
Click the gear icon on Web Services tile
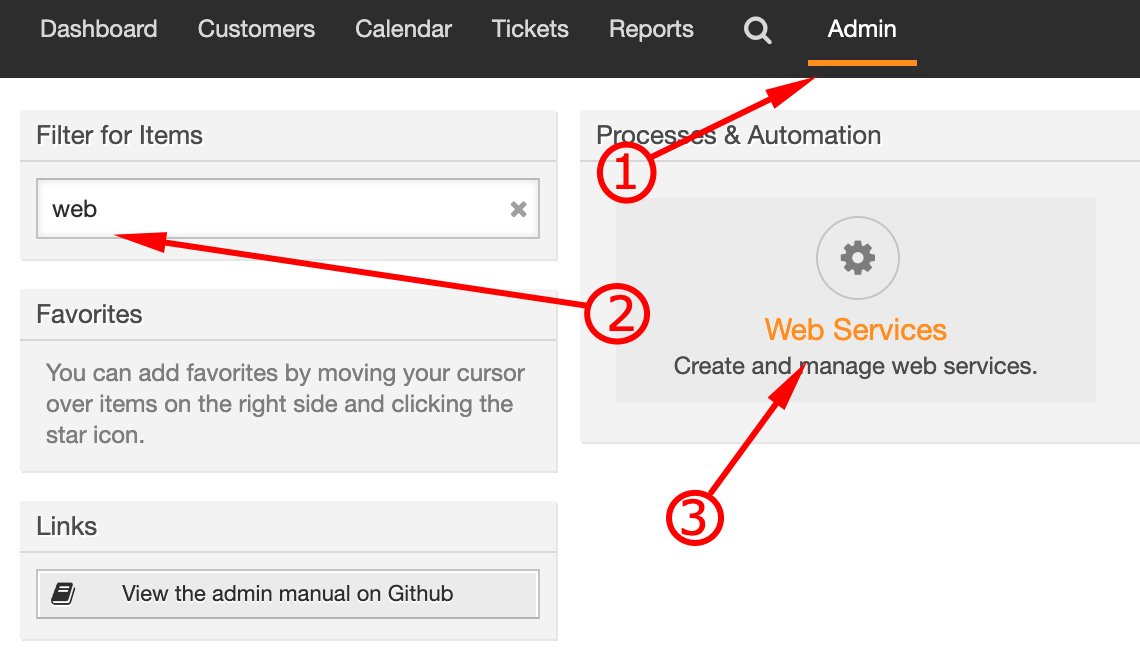click(x=857, y=257)
